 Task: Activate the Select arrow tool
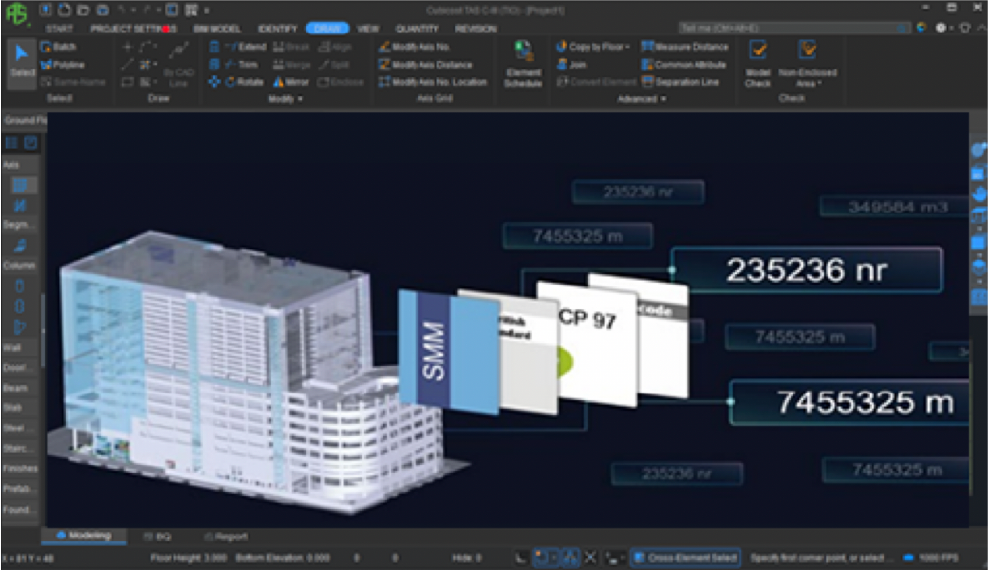click(x=21, y=62)
